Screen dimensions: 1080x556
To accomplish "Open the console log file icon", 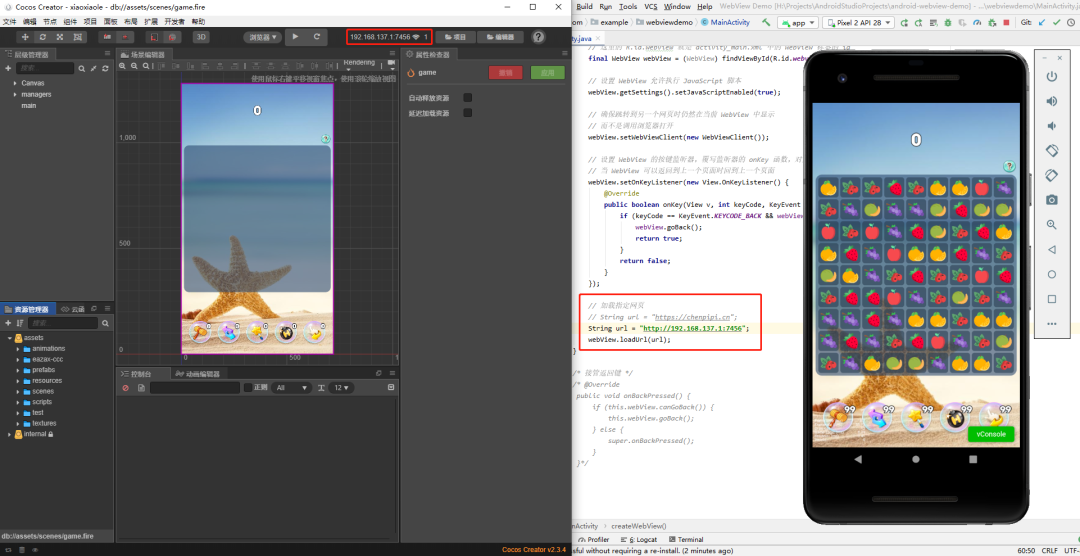I will (141, 388).
